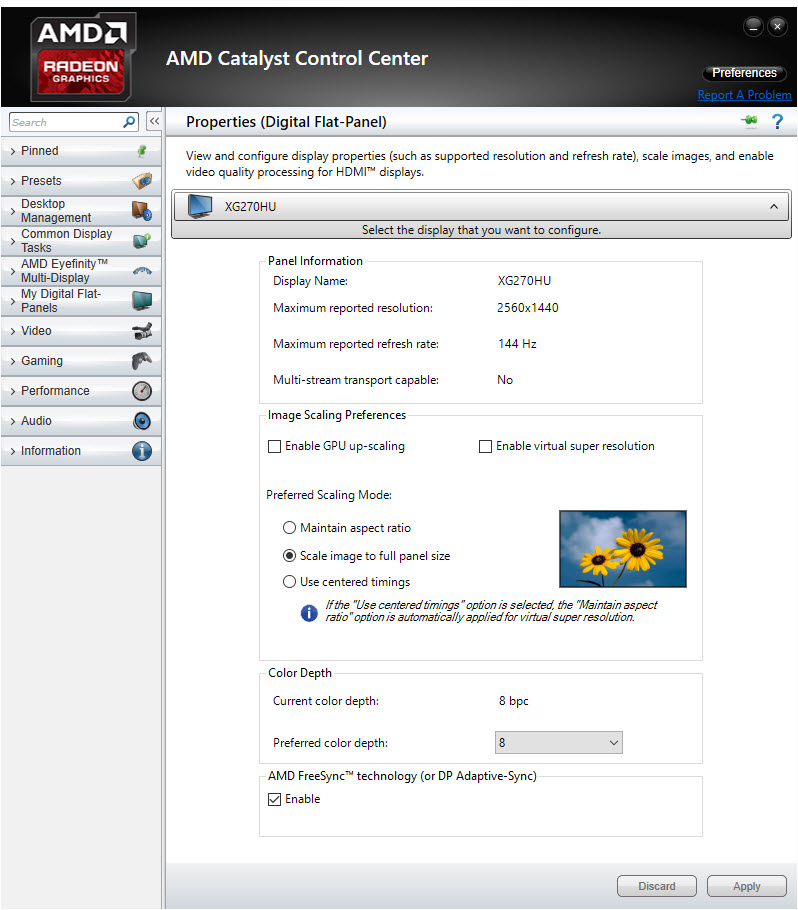Select Scale image to full panel size

(x=289, y=555)
